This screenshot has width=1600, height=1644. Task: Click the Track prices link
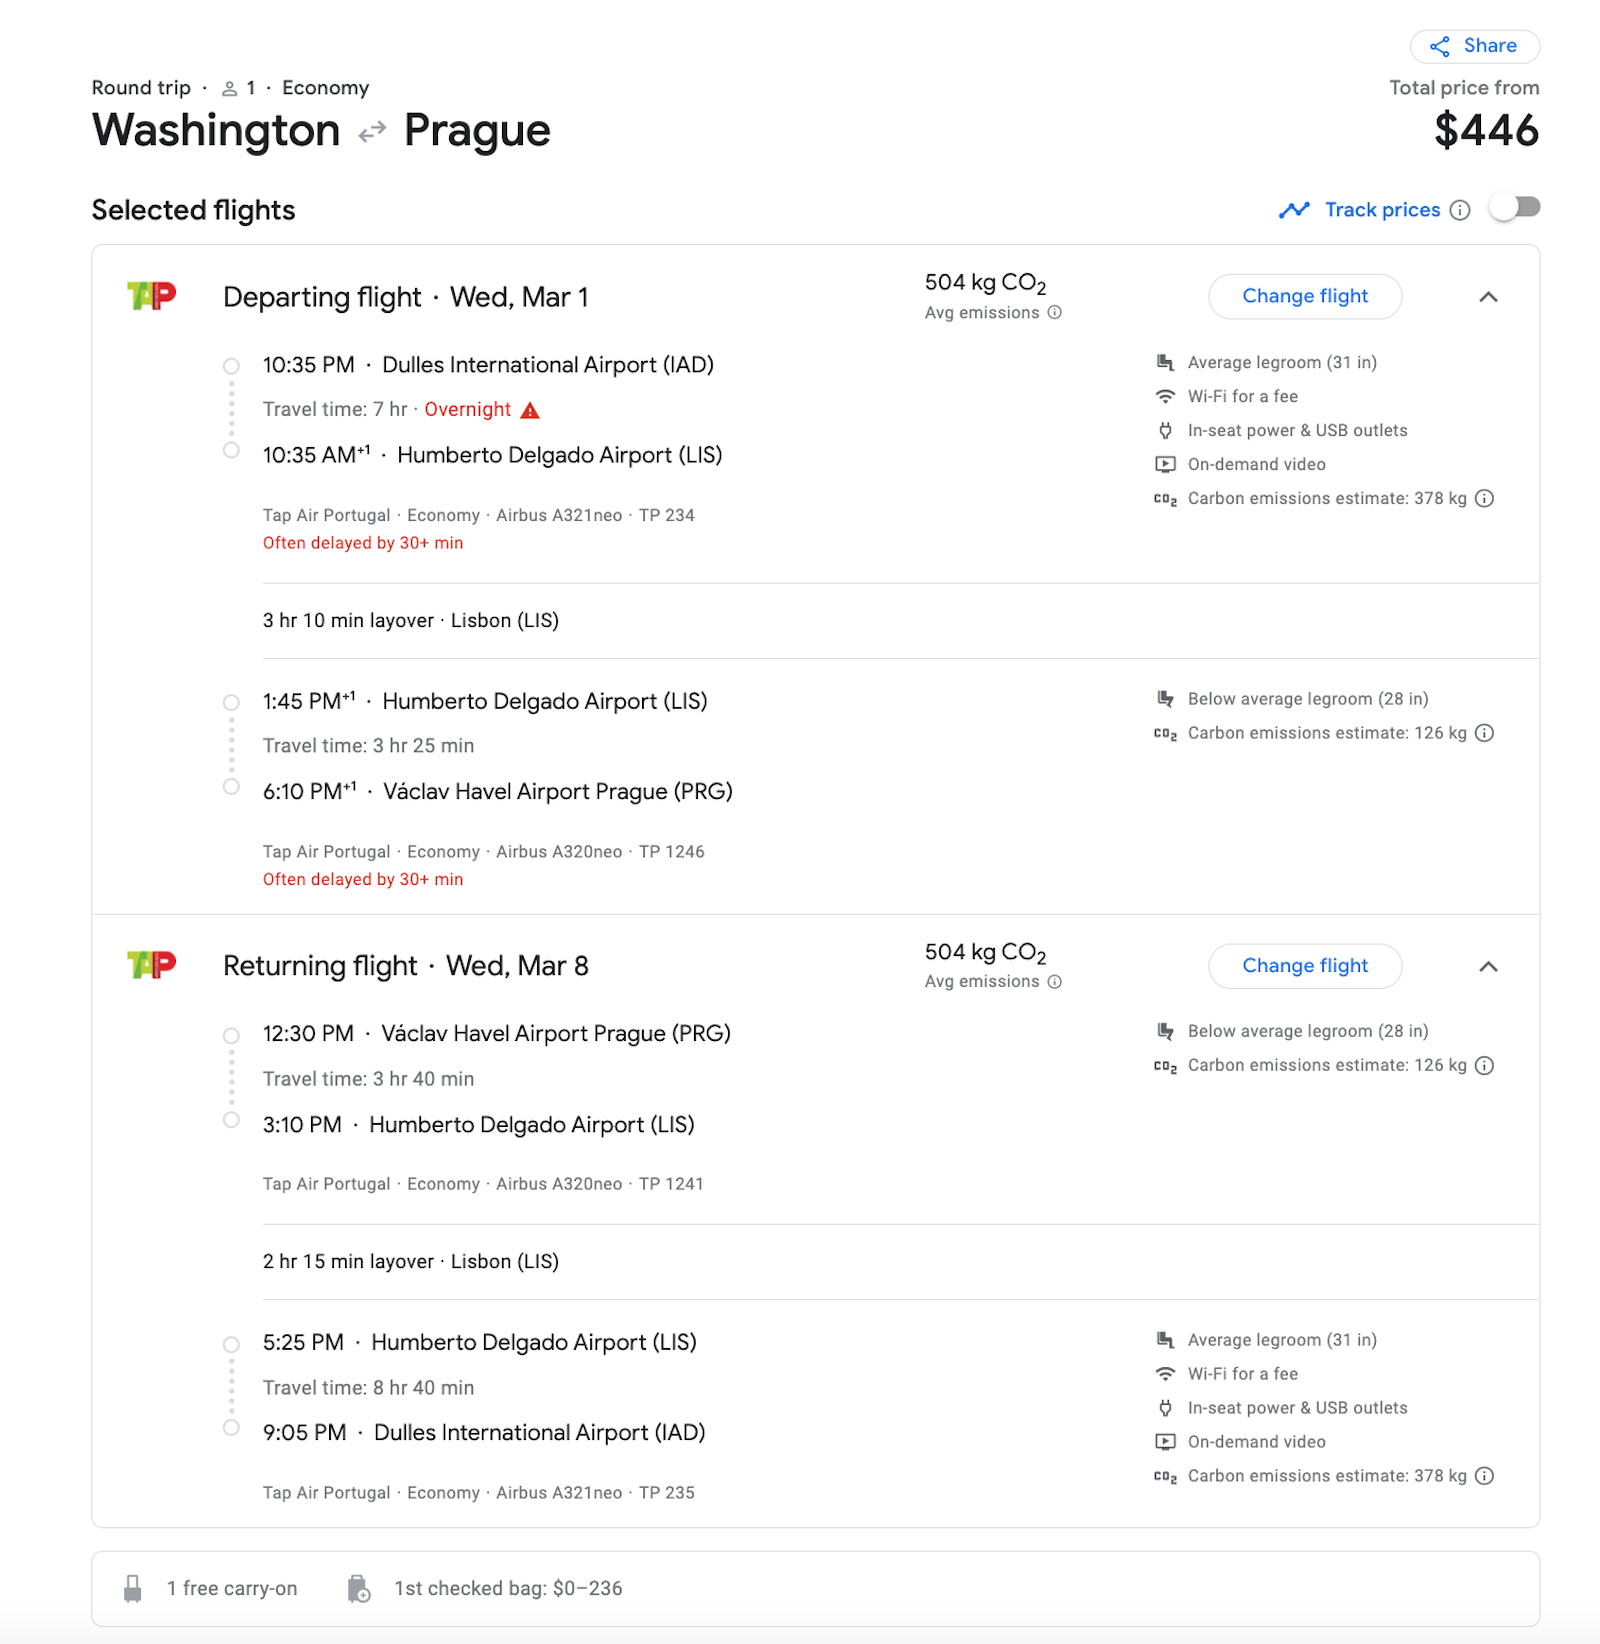tap(1380, 210)
